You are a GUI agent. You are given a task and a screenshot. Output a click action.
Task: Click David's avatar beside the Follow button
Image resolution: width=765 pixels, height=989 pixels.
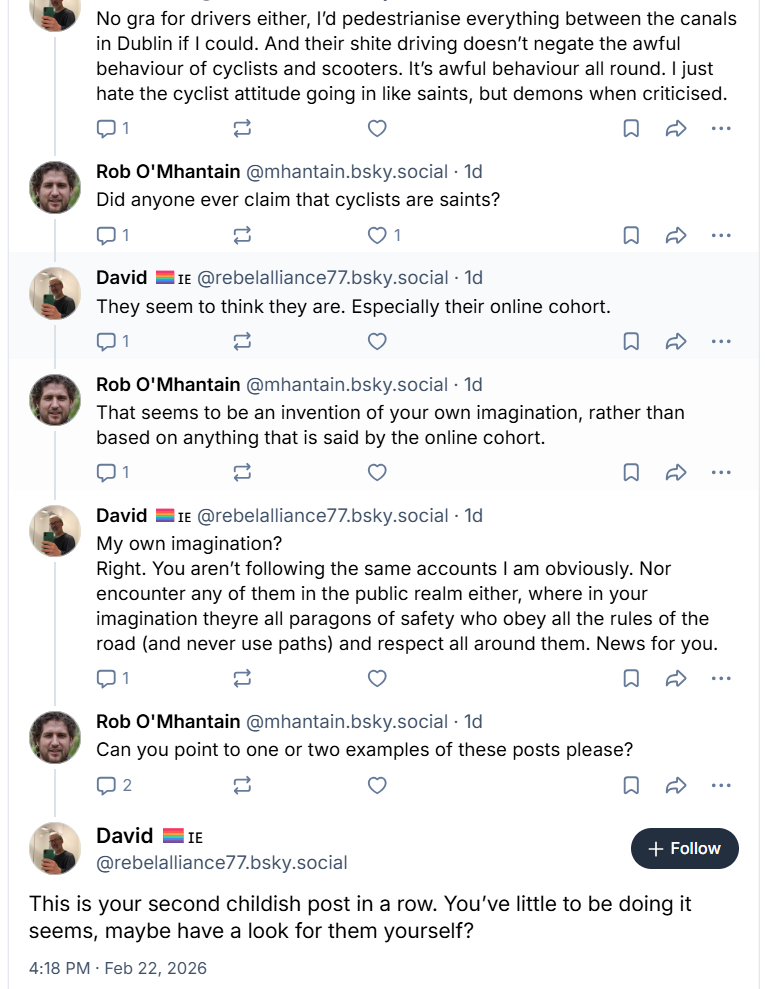[x=55, y=848]
